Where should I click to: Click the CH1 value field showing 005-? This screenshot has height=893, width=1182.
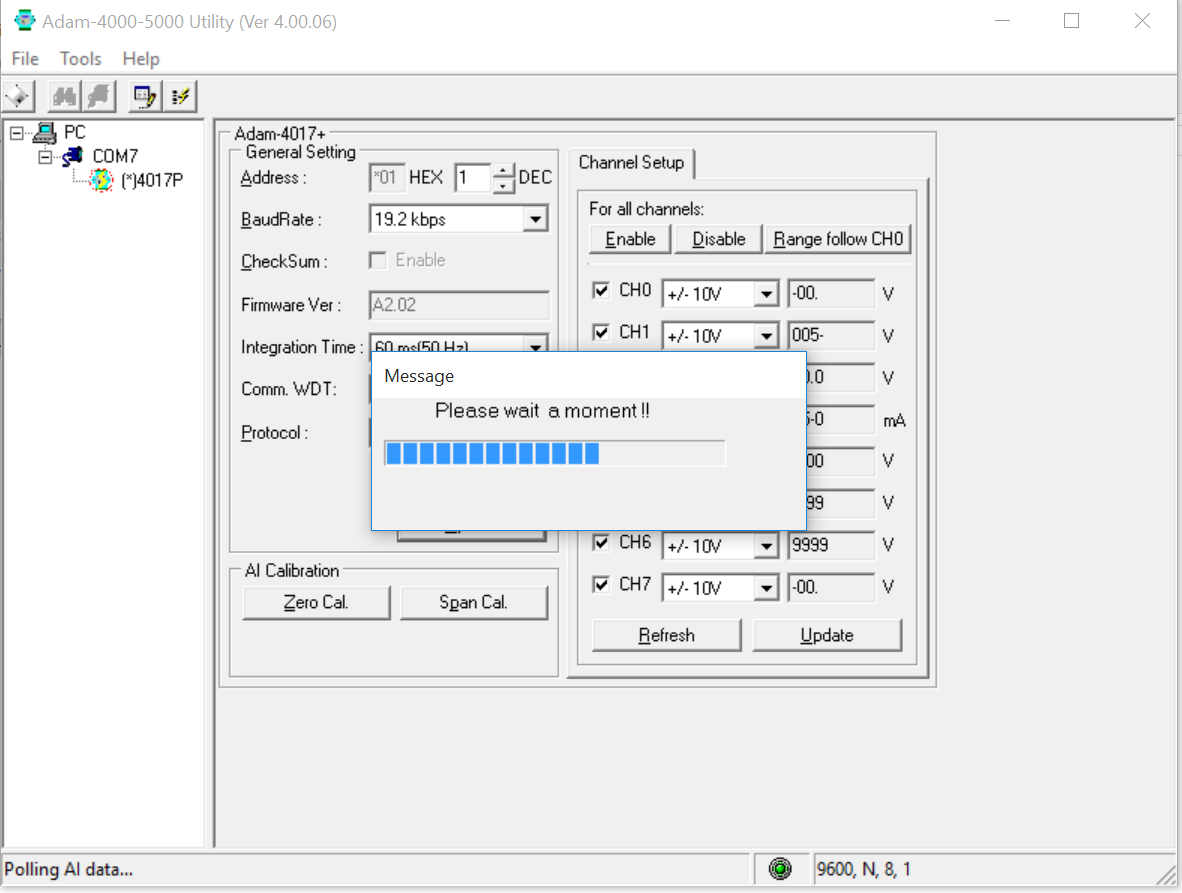(831, 335)
